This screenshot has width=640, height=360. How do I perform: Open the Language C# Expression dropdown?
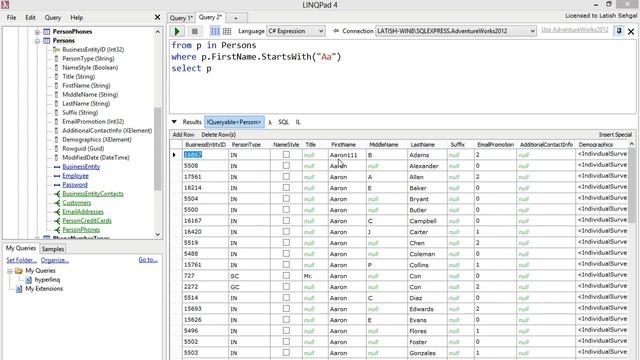(x=296, y=31)
